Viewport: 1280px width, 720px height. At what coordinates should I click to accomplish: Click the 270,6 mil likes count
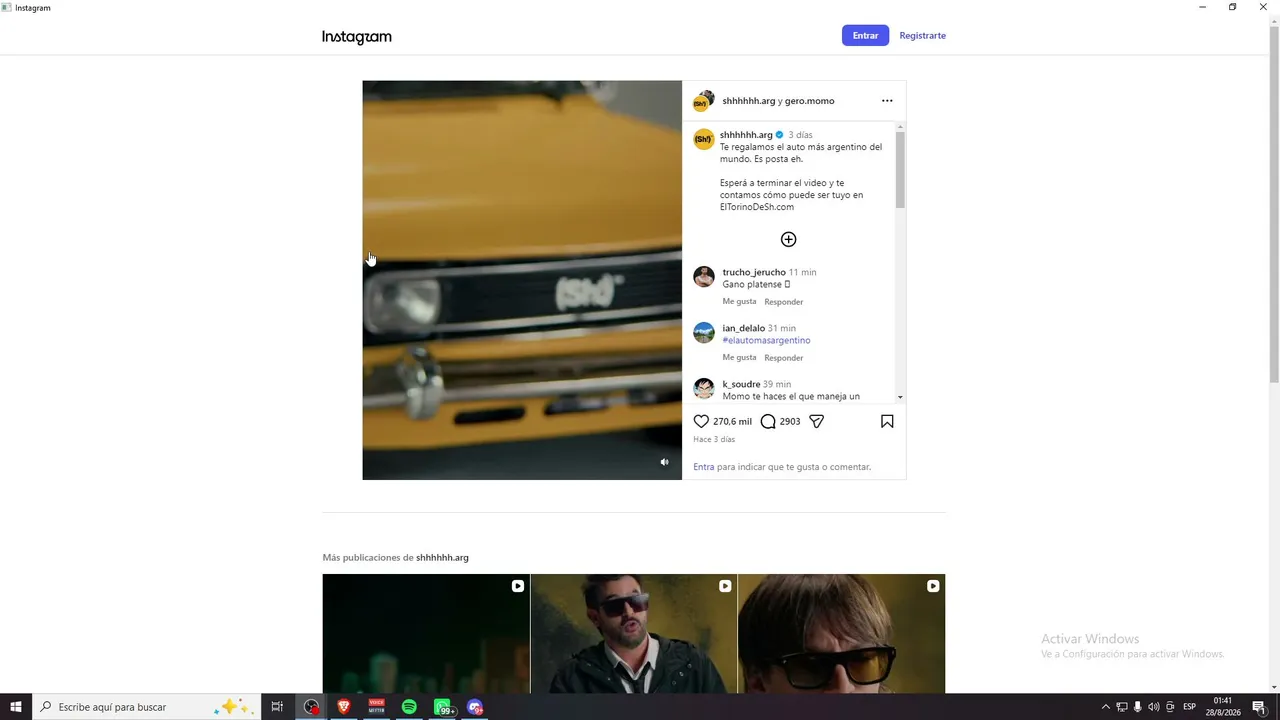click(x=732, y=422)
